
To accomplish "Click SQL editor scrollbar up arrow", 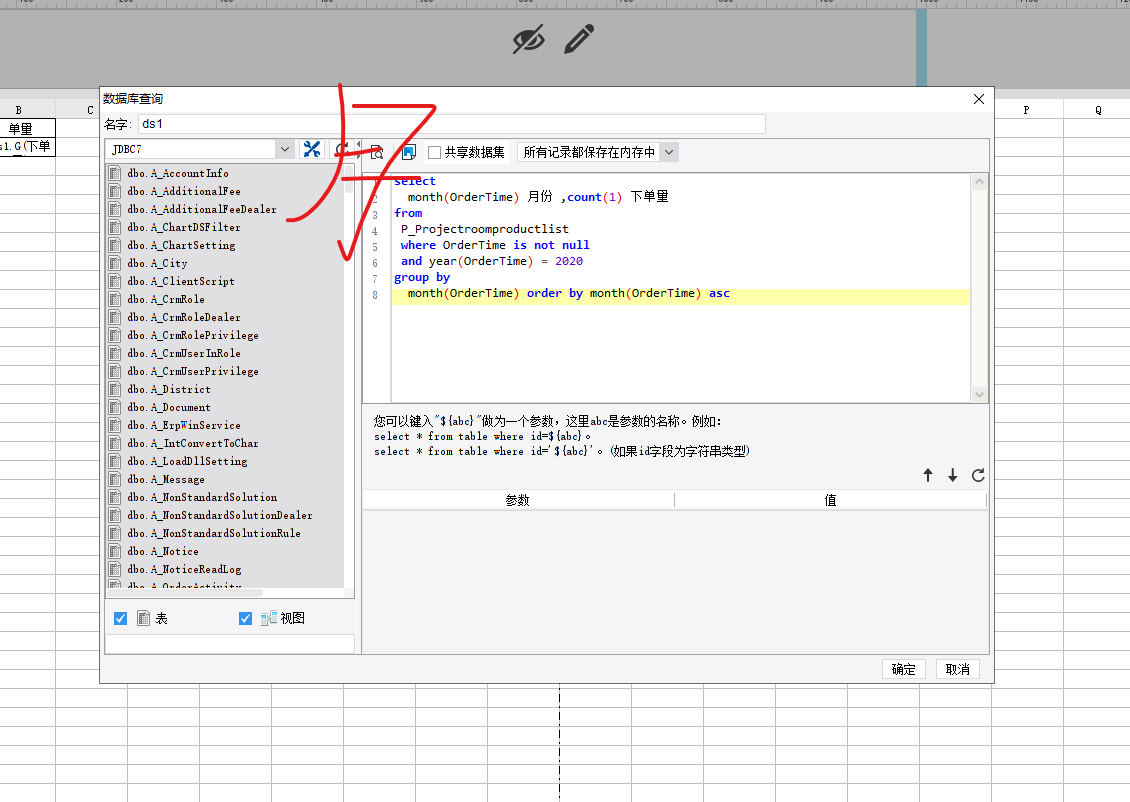I will (x=979, y=182).
